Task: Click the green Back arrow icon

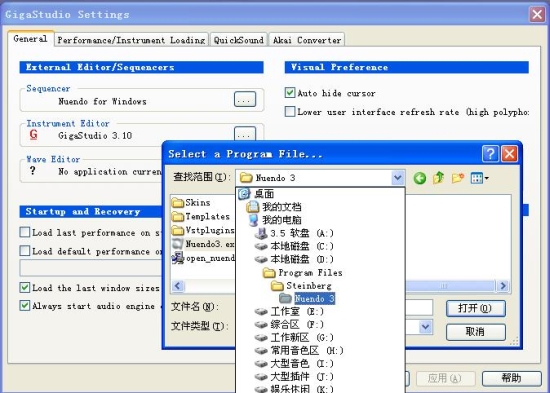Action: coord(420,178)
